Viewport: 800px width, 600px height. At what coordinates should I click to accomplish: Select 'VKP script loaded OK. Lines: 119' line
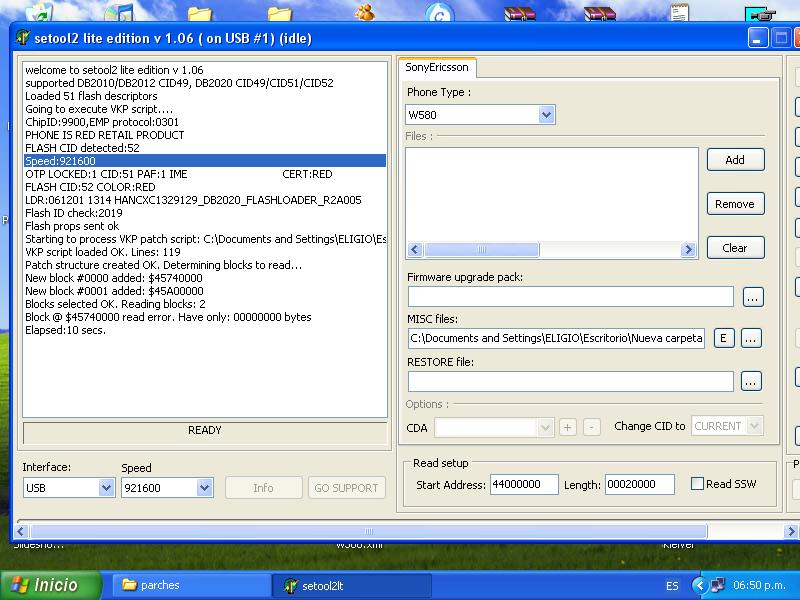click(x=103, y=252)
